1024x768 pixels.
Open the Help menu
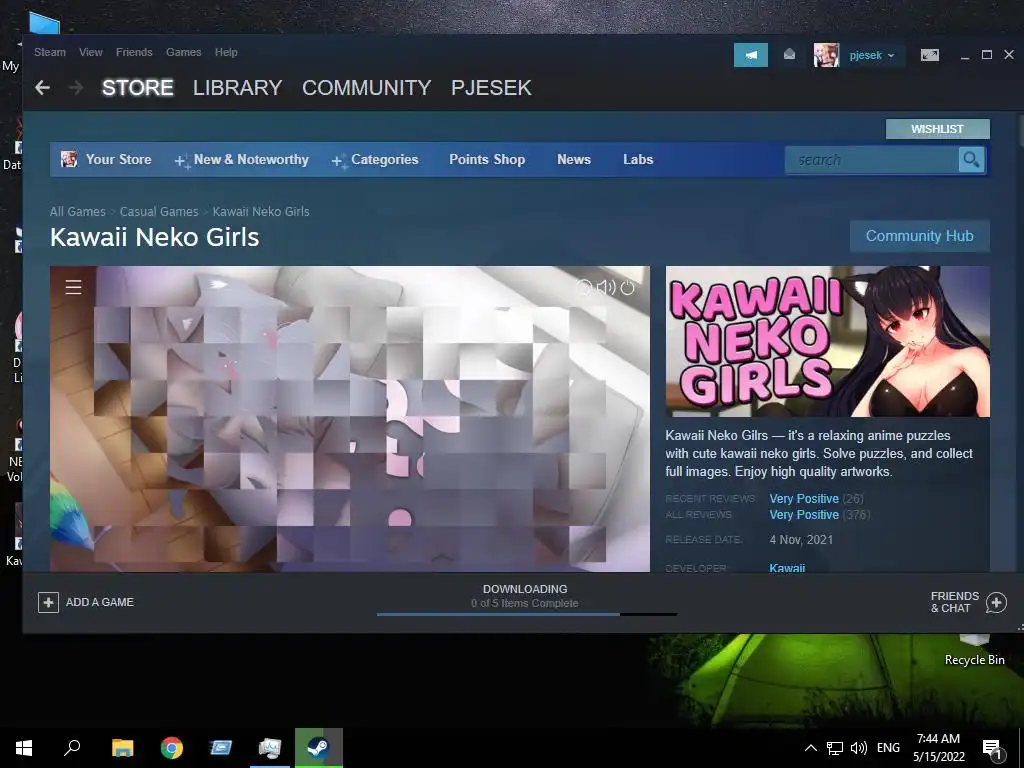pyautogui.click(x=226, y=52)
